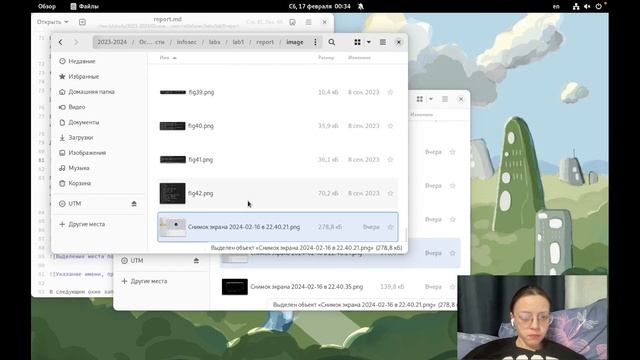Screen dimensions: 640x360
Task: Open Домашняя папка in sidebar
Action: pyautogui.click(x=99, y=92)
